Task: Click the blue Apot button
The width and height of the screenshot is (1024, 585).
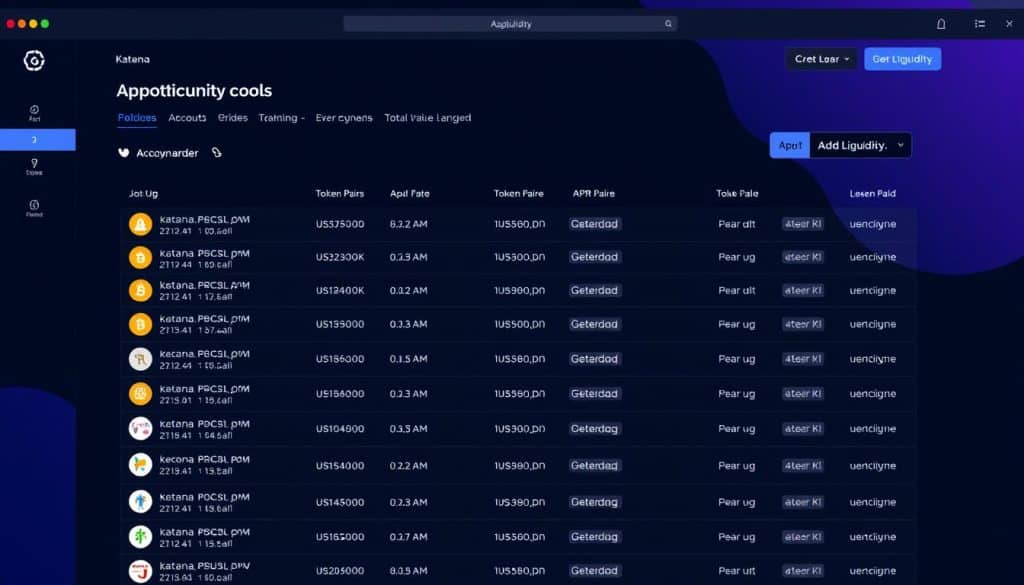Action: click(790, 146)
